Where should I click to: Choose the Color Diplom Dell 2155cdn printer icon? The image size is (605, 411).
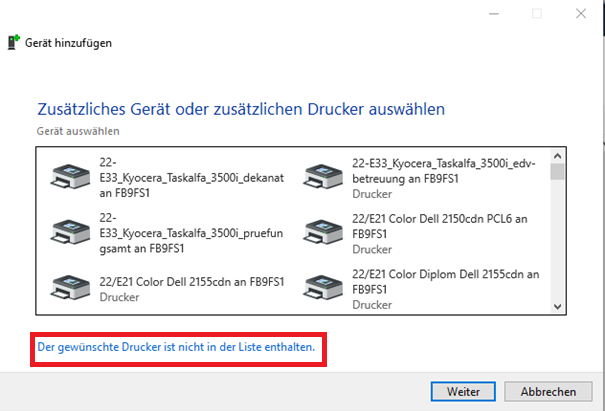(323, 288)
